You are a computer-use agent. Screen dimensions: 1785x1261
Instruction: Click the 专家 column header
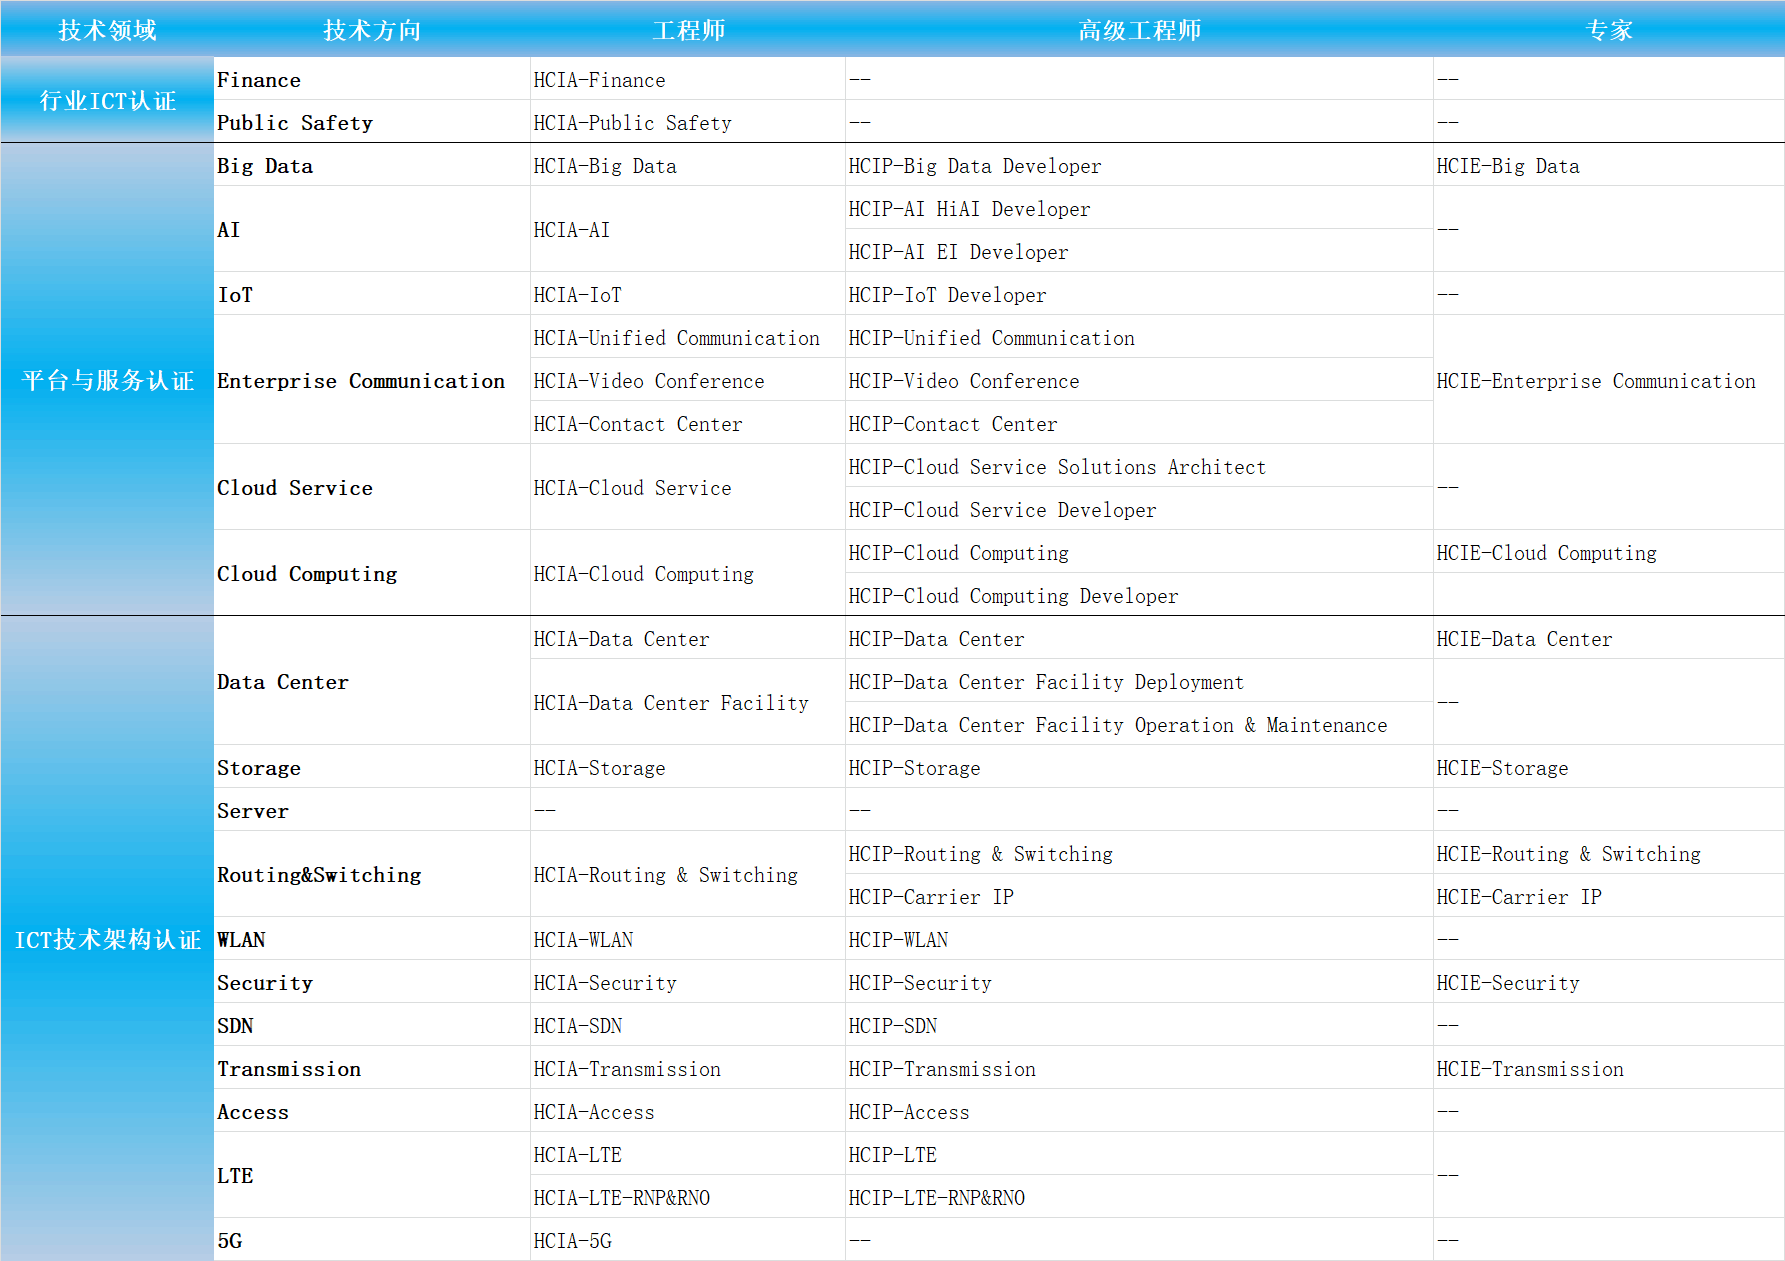tap(1608, 30)
